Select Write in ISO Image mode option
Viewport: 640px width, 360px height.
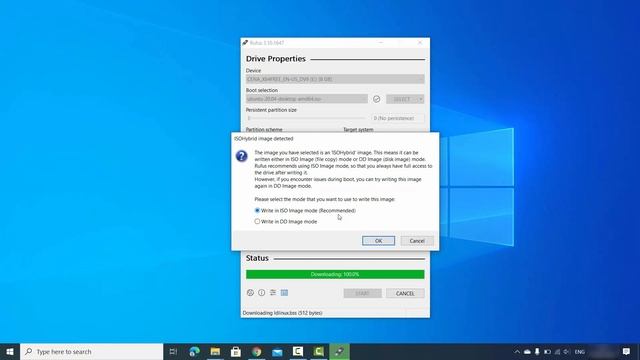coord(305,211)
